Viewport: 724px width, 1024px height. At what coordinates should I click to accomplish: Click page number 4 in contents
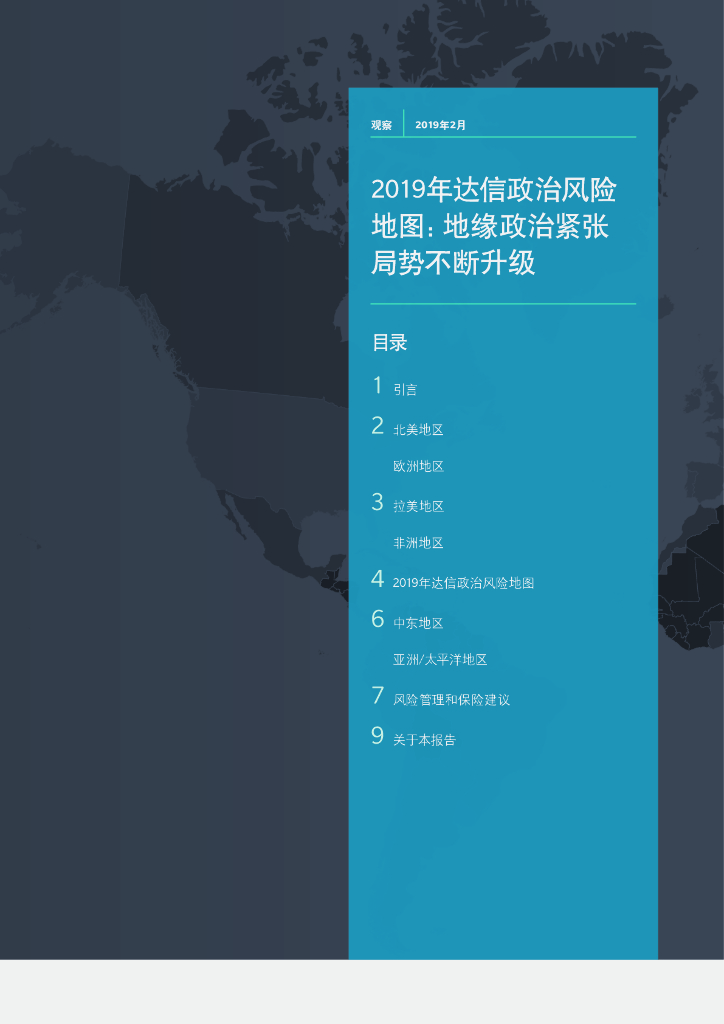pyautogui.click(x=377, y=579)
